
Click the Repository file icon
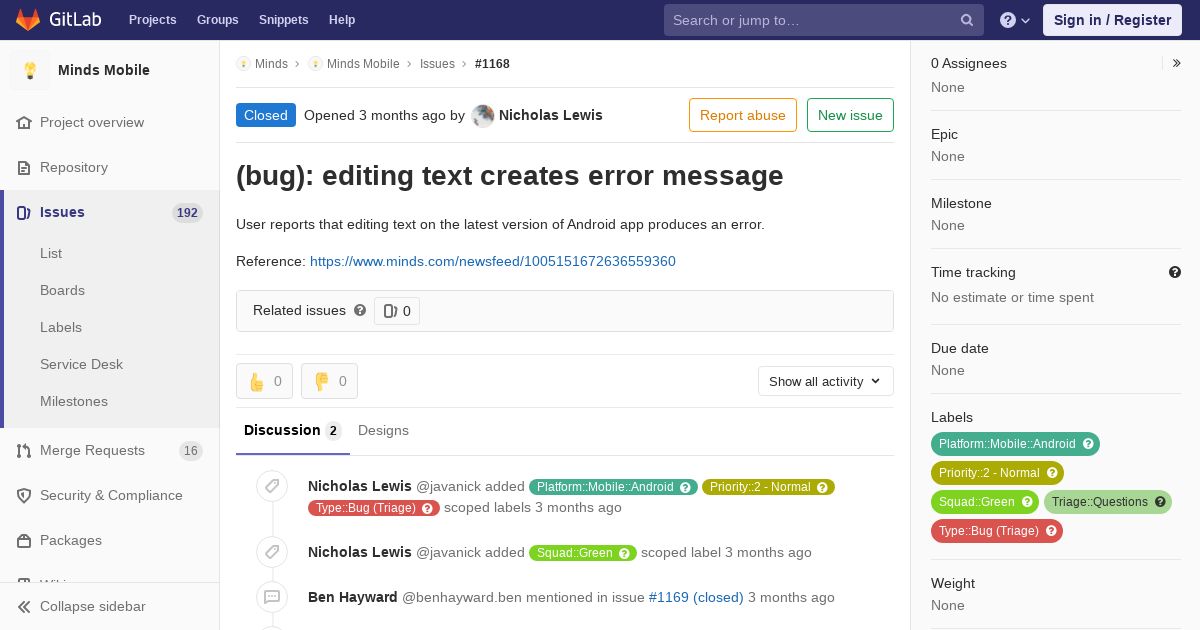click(x=24, y=167)
